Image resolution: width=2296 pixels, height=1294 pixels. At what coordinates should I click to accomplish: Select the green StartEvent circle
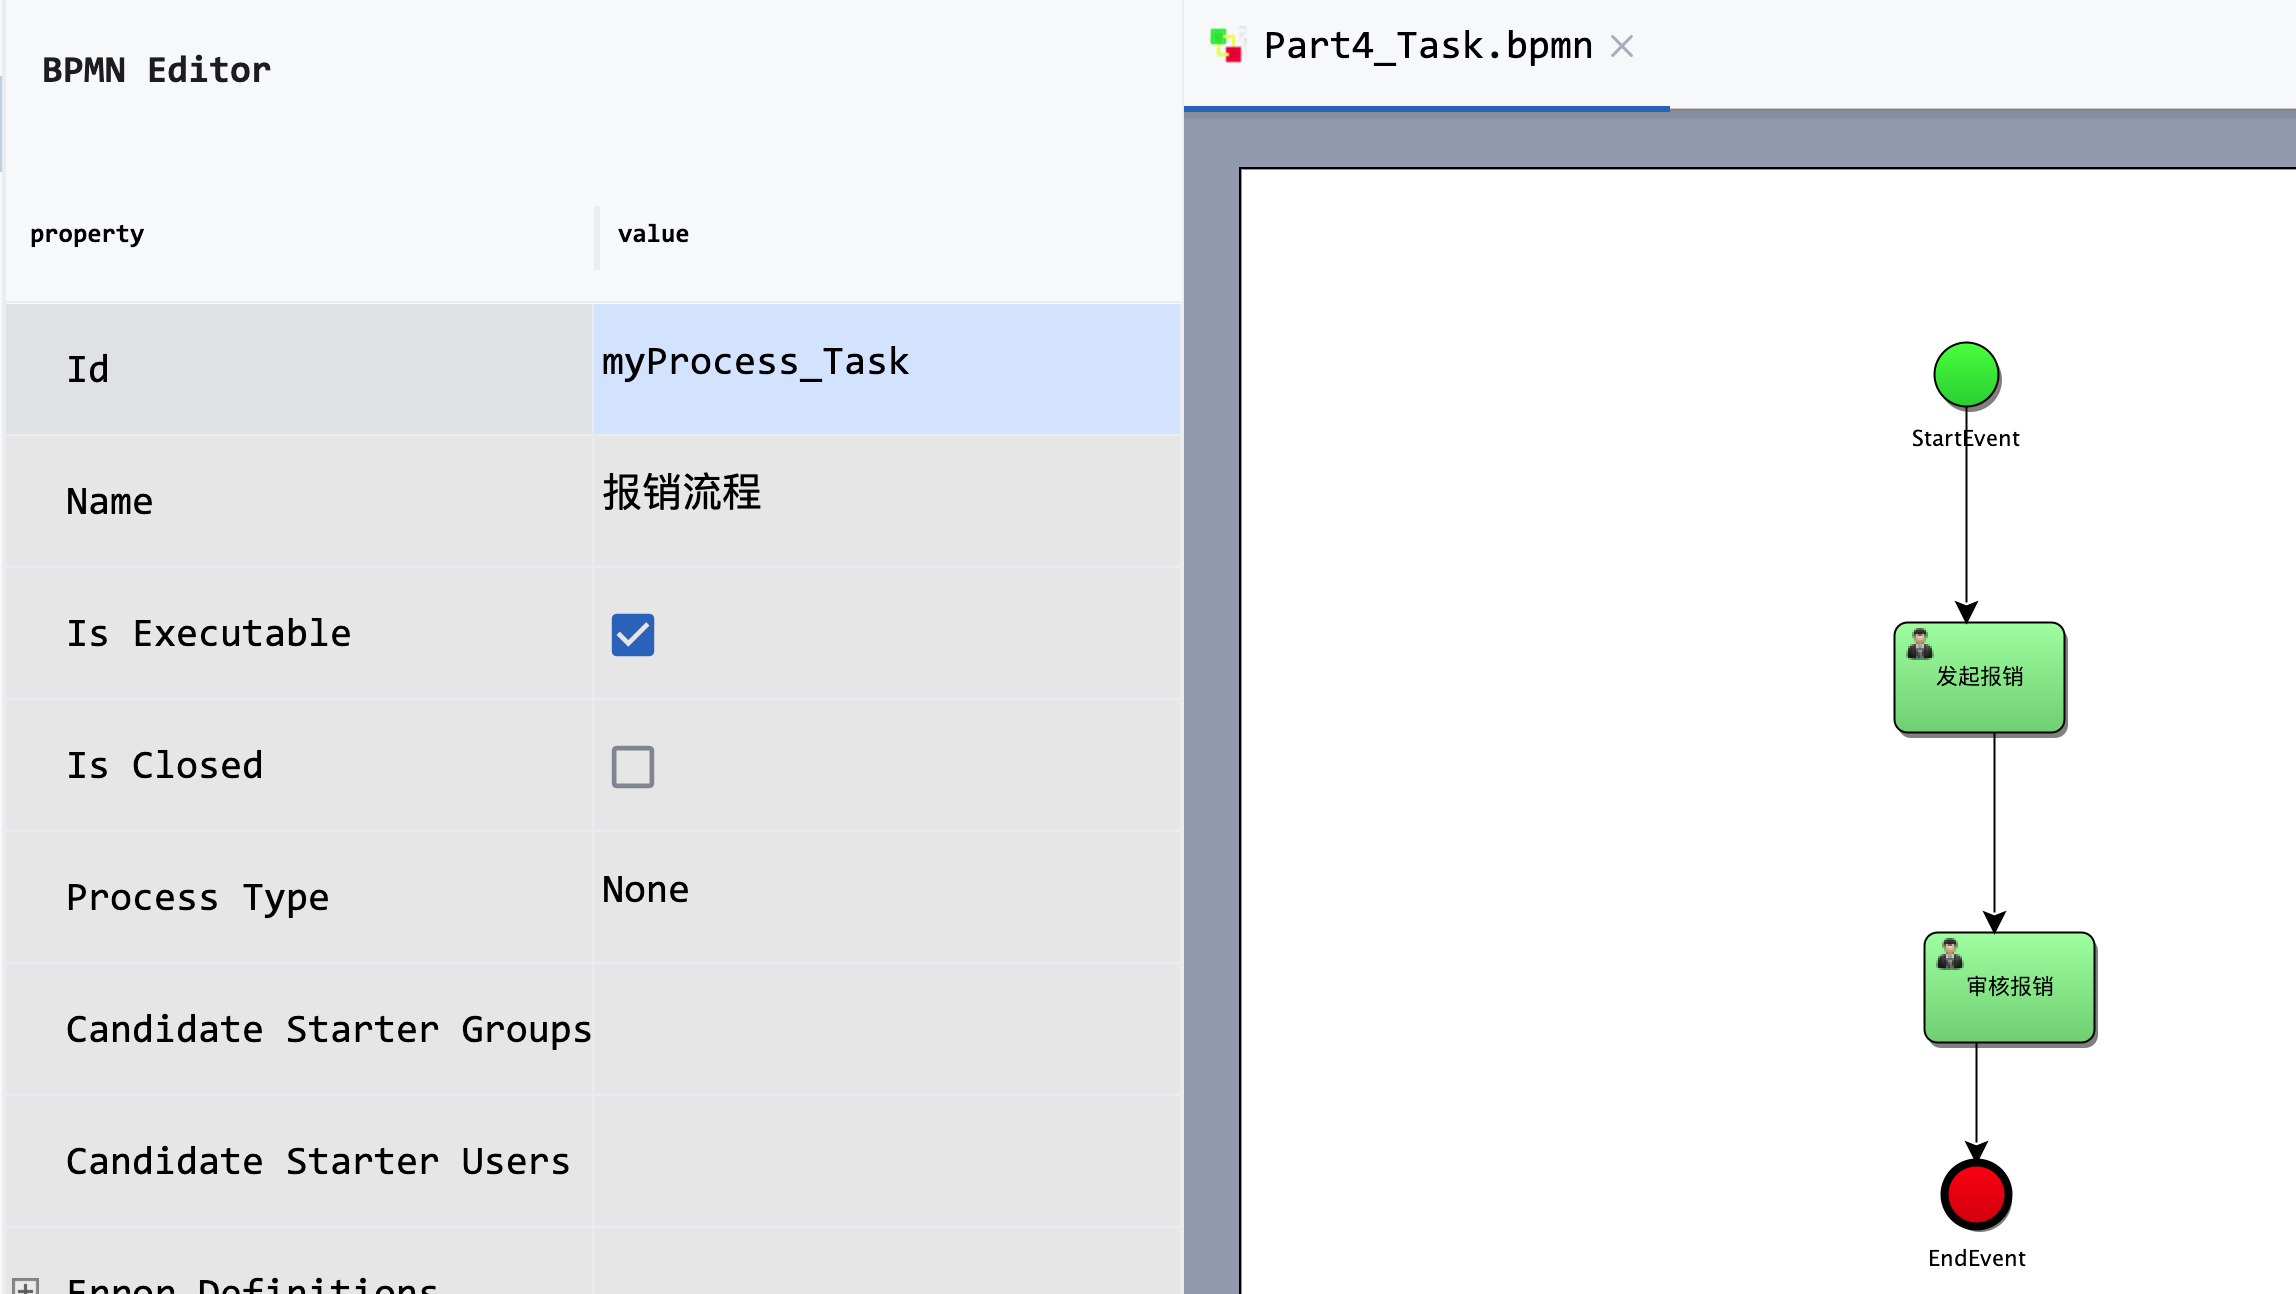click(1965, 375)
